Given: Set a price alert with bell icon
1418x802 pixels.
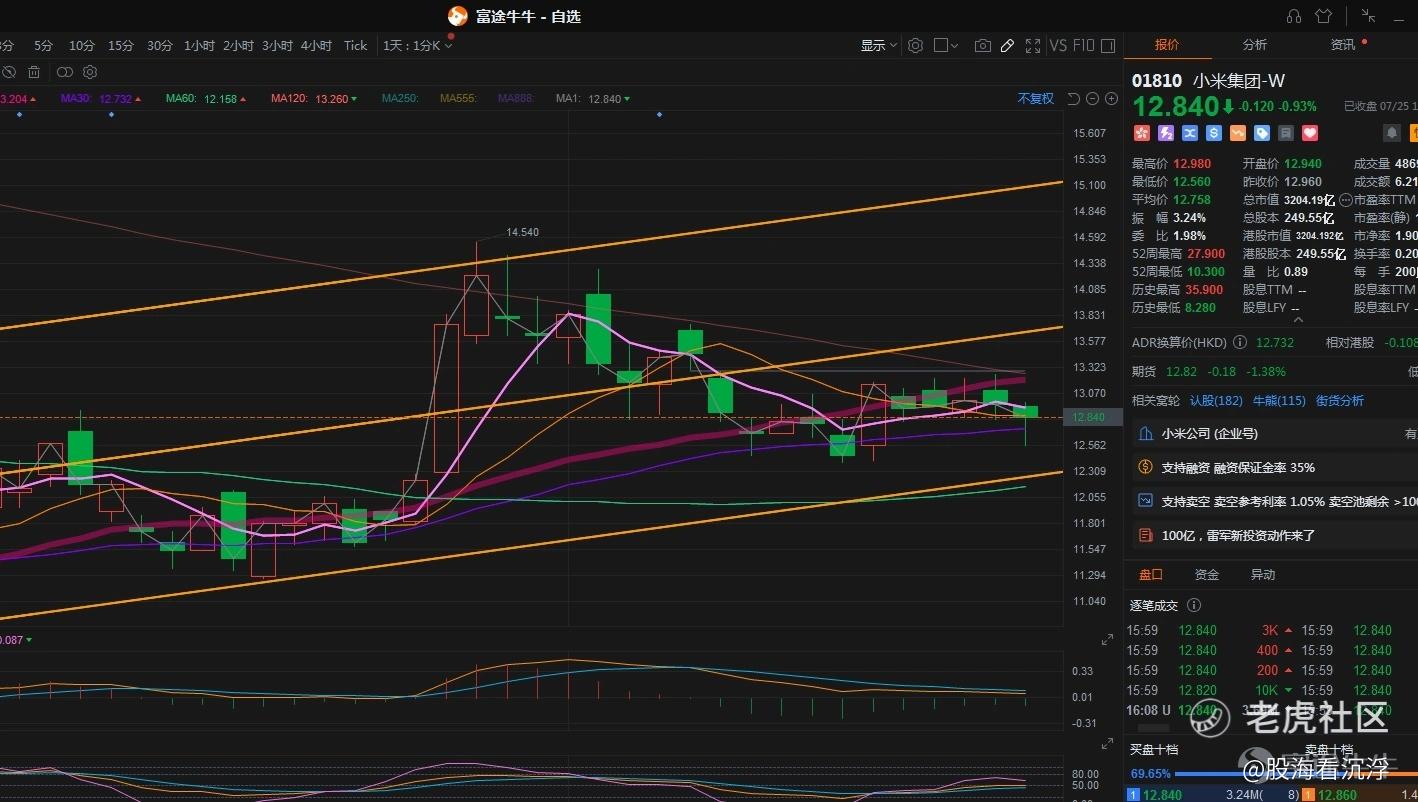Looking at the screenshot, I should pos(1391,133).
